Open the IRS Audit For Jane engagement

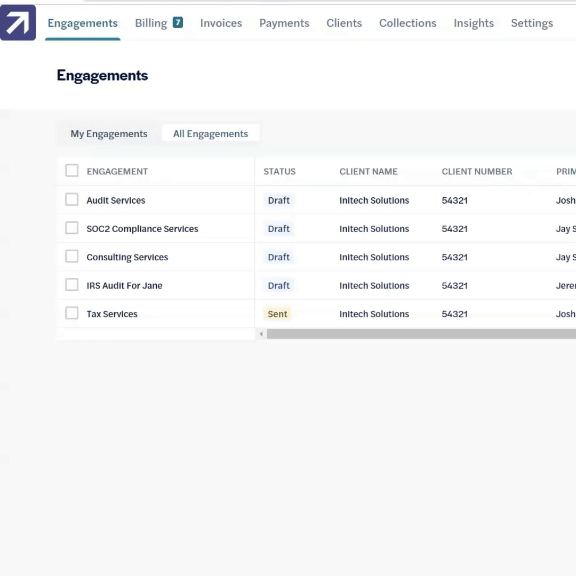125,286
